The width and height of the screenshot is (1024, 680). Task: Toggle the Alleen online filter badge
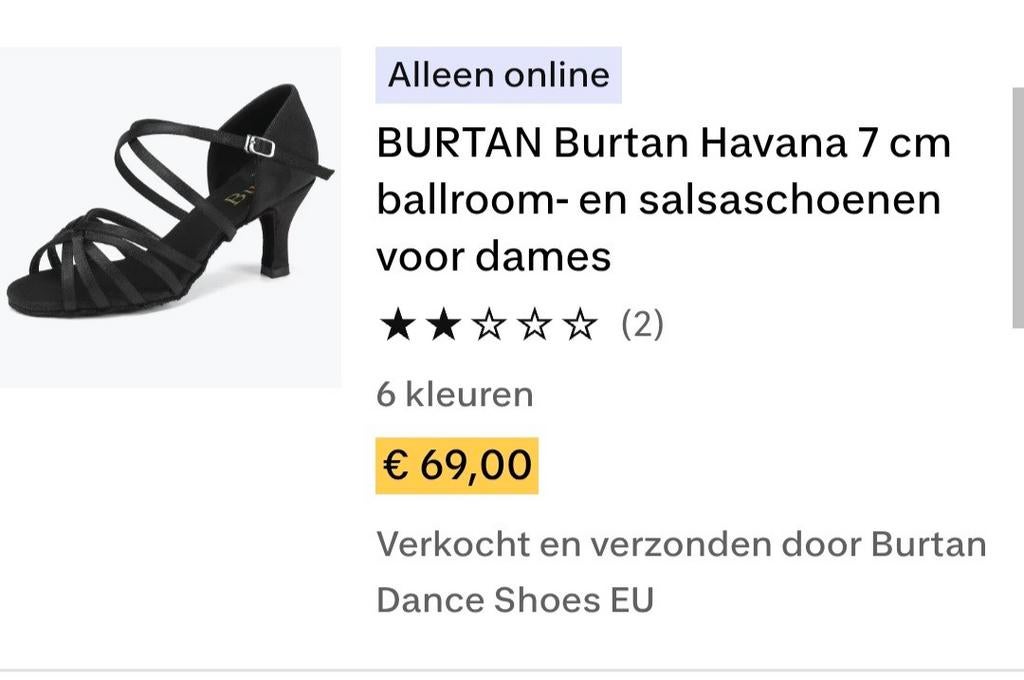(497, 73)
